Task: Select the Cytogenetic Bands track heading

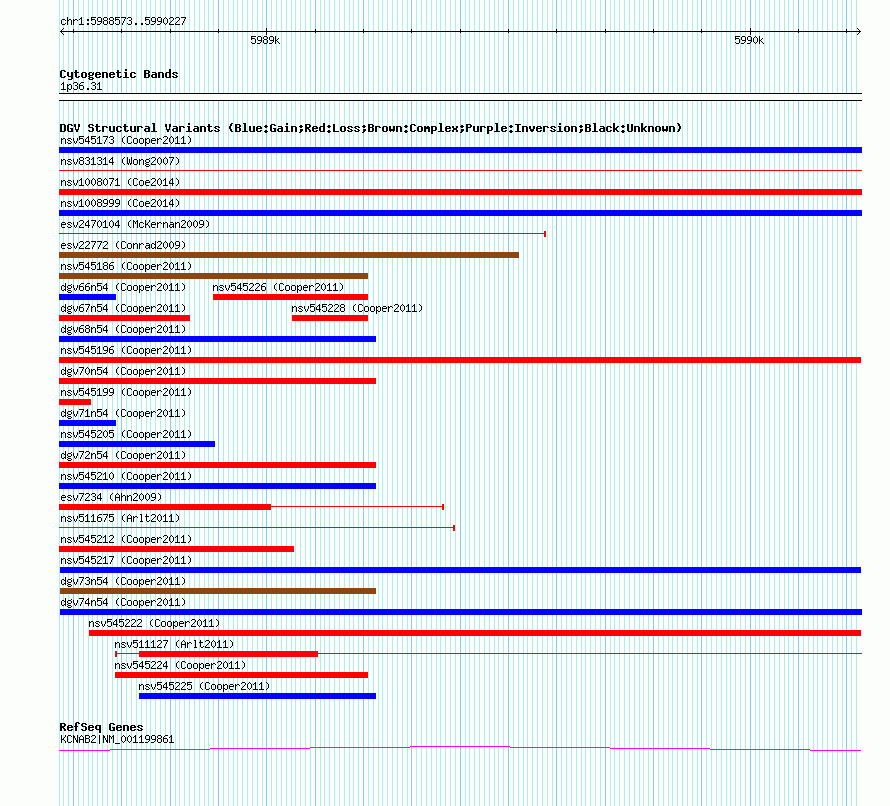Action: point(119,74)
